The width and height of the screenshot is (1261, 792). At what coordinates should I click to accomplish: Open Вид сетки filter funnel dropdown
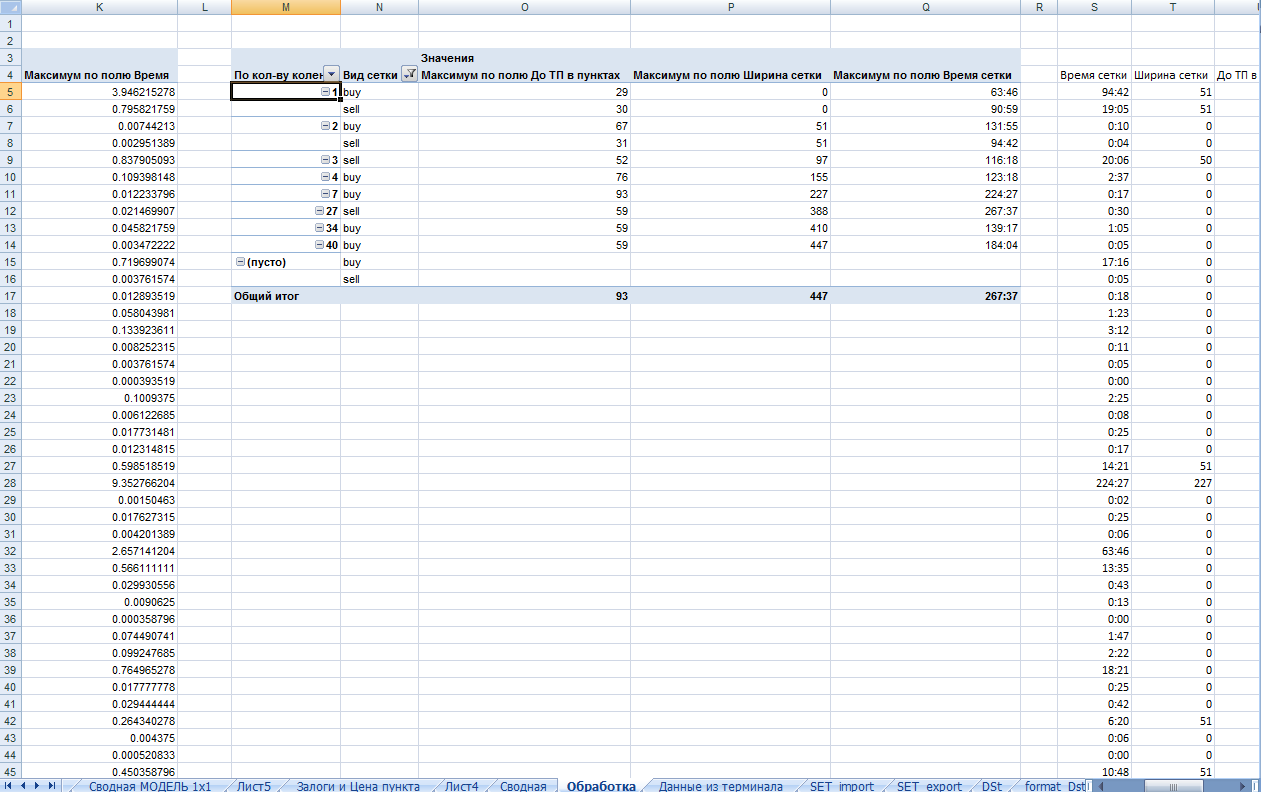[x=408, y=74]
